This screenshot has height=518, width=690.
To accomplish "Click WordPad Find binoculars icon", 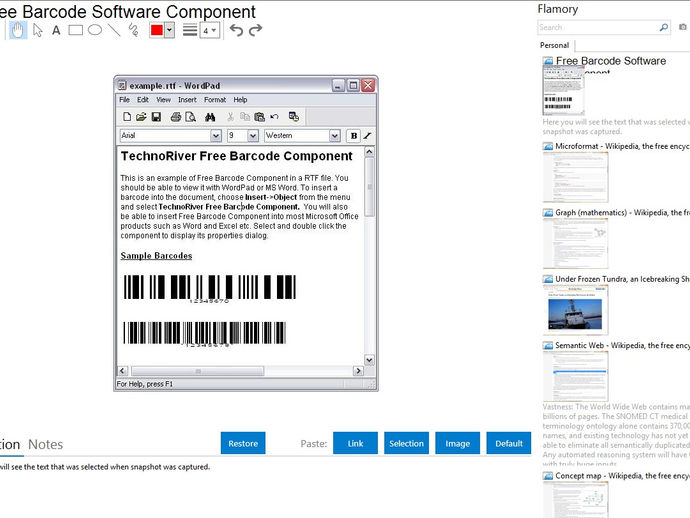I will point(210,117).
